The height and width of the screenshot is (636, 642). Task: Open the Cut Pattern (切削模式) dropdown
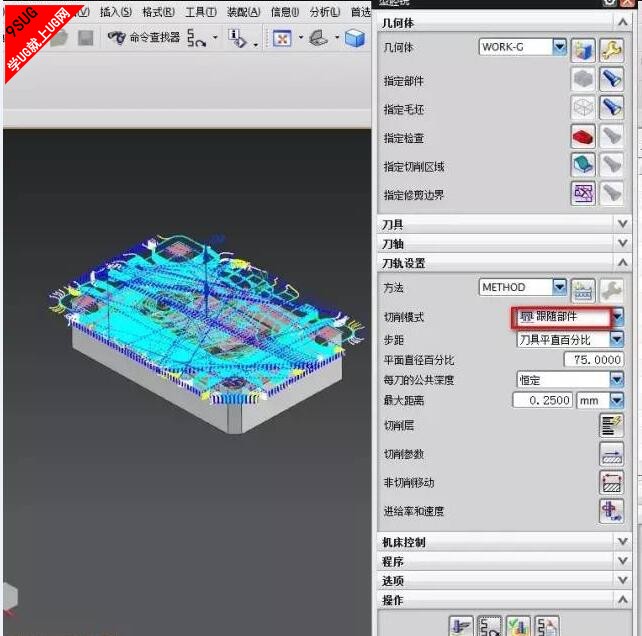pyautogui.click(x=617, y=317)
